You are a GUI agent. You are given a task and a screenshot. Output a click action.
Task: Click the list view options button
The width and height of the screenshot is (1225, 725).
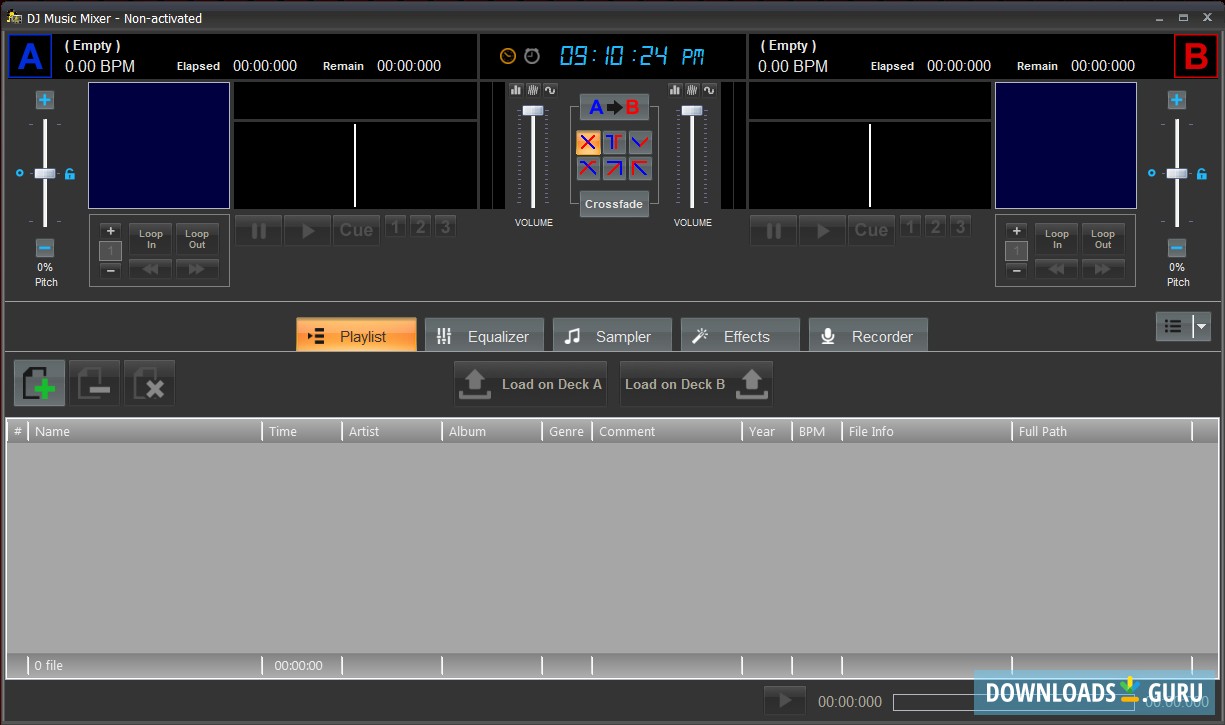pos(1174,326)
